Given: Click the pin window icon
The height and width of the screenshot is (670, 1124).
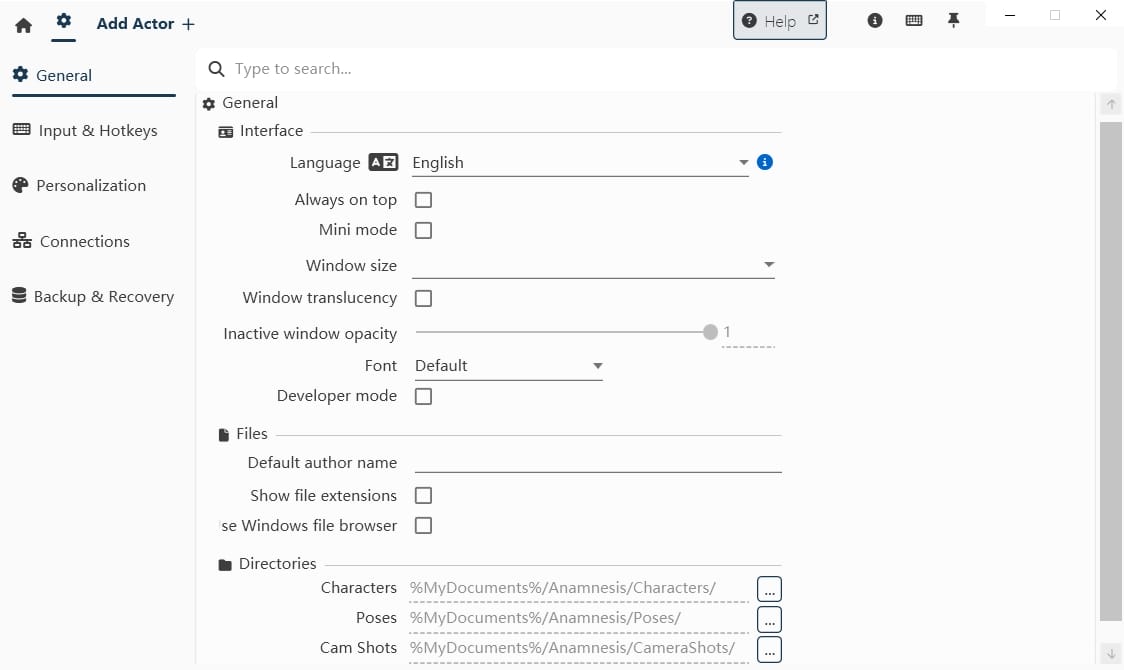Looking at the screenshot, I should coord(953,21).
